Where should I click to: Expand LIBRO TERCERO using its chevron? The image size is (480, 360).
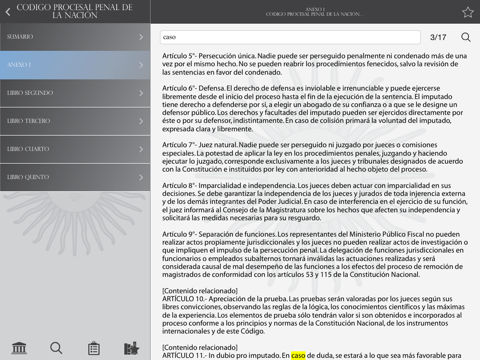[141, 121]
